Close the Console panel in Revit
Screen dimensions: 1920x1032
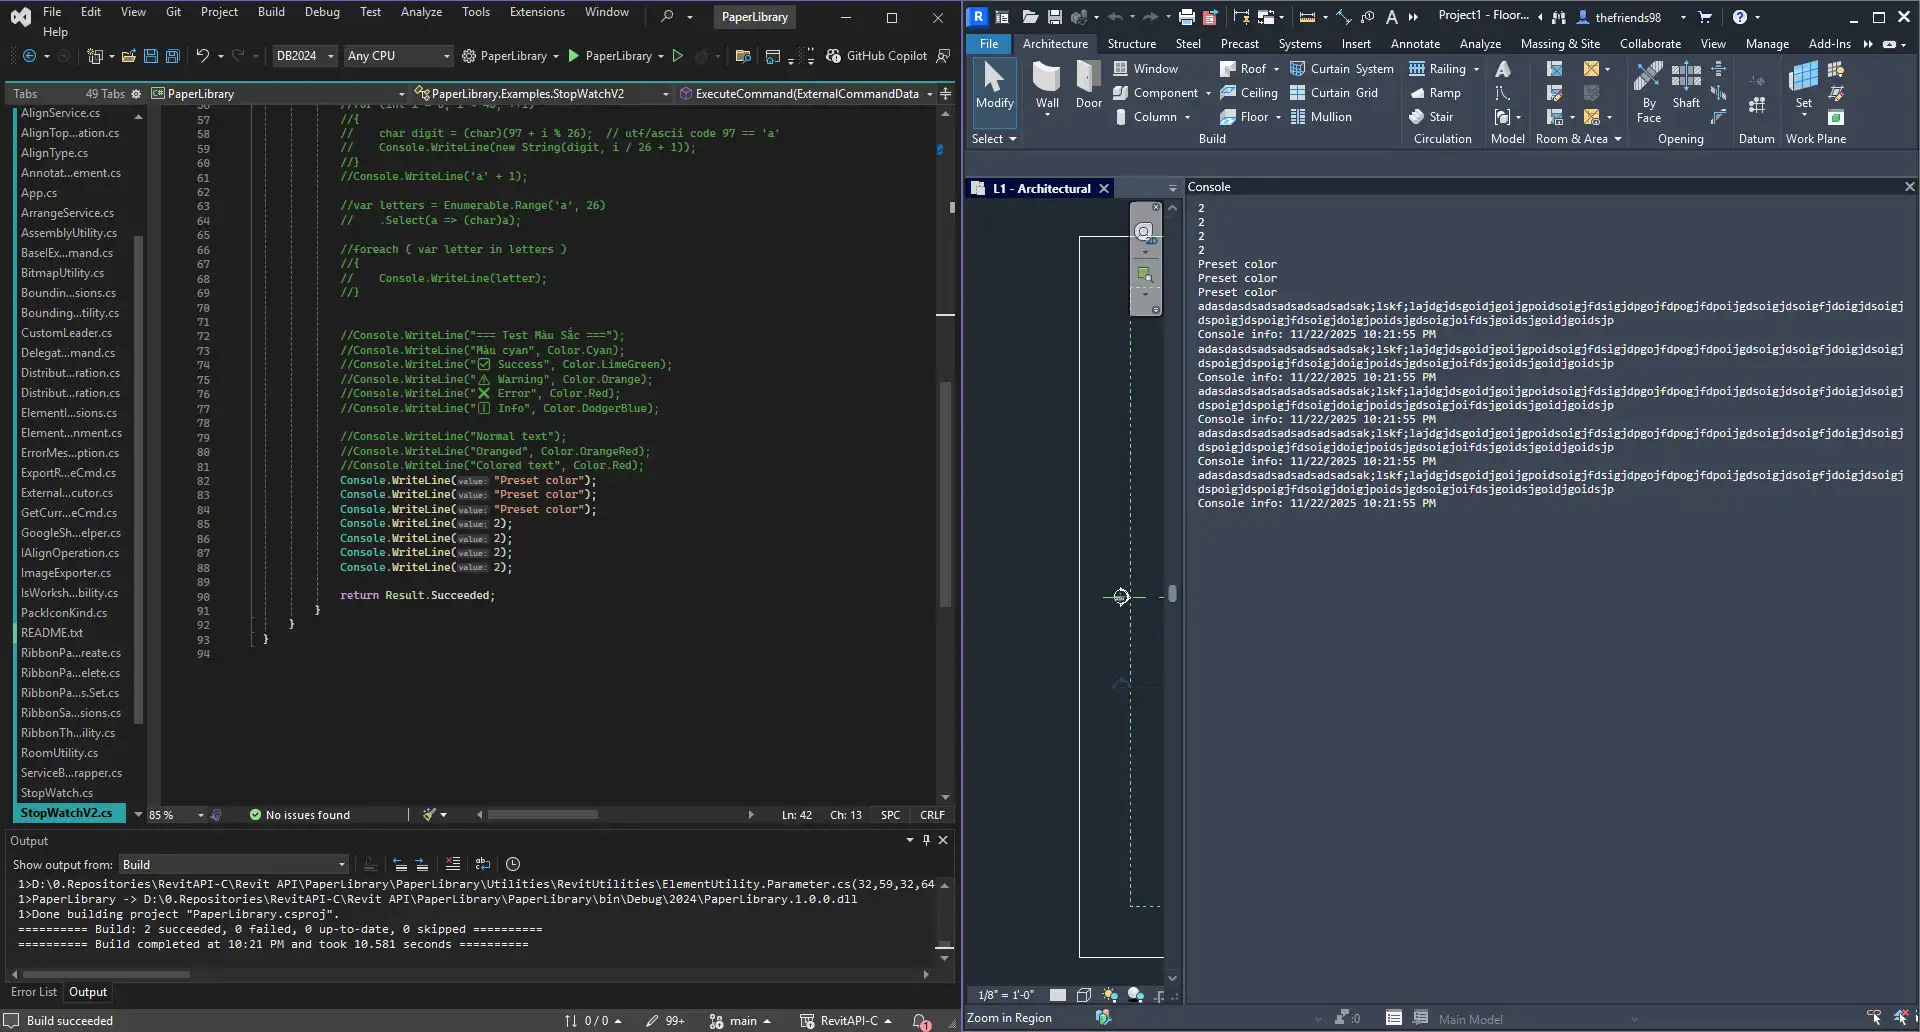point(1909,186)
